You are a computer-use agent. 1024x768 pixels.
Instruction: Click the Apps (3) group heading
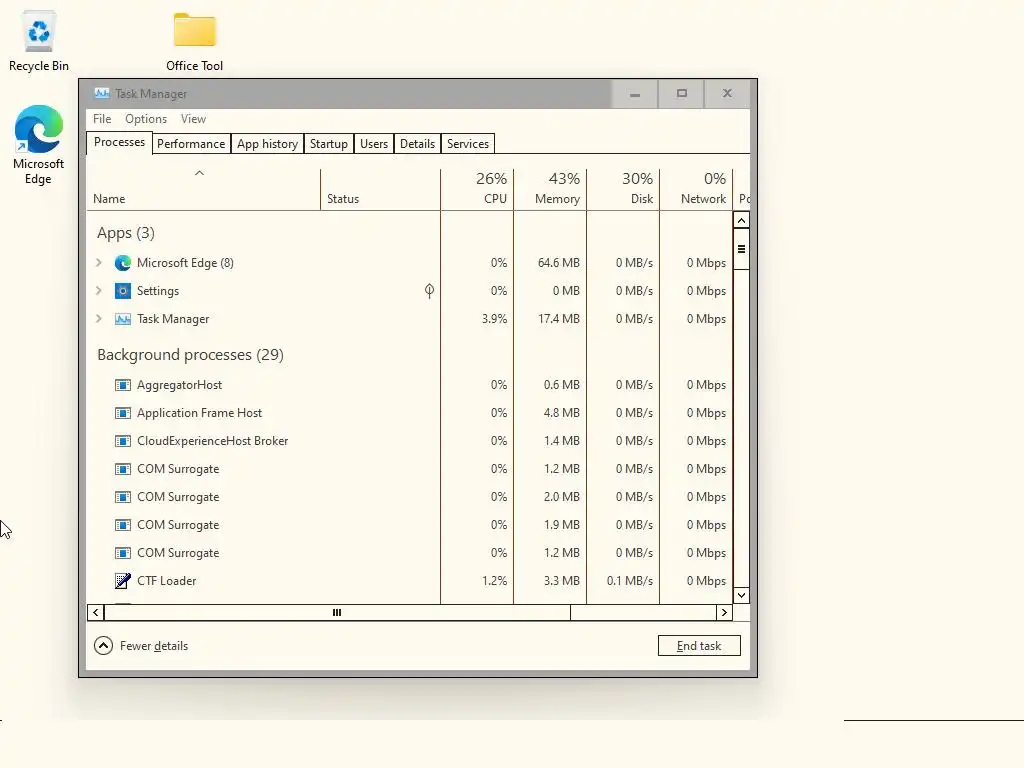[126, 233]
